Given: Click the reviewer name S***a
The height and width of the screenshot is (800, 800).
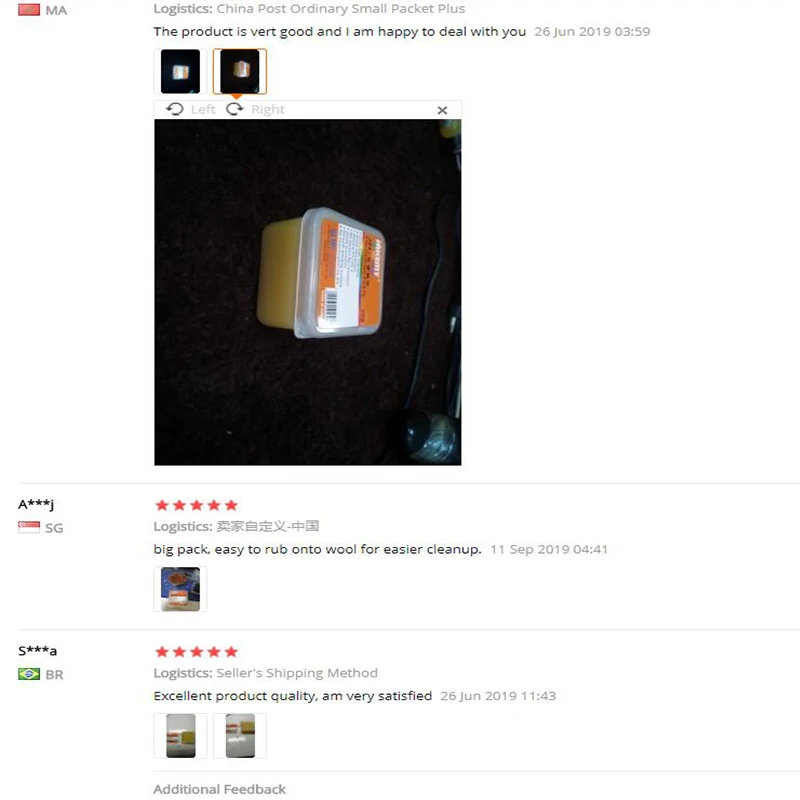Looking at the screenshot, I should pyautogui.click(x=37, y=651).
